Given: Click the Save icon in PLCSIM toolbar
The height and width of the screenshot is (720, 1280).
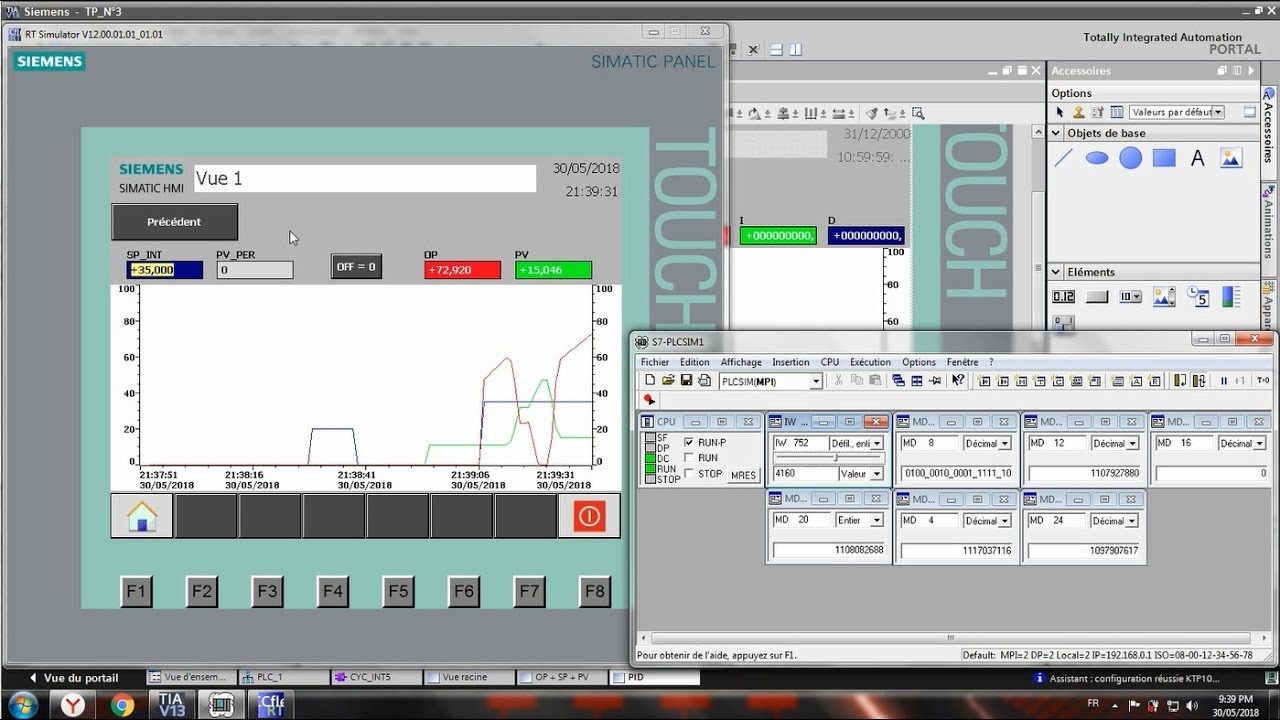Looking at the screenshot, I should (686, 380).
